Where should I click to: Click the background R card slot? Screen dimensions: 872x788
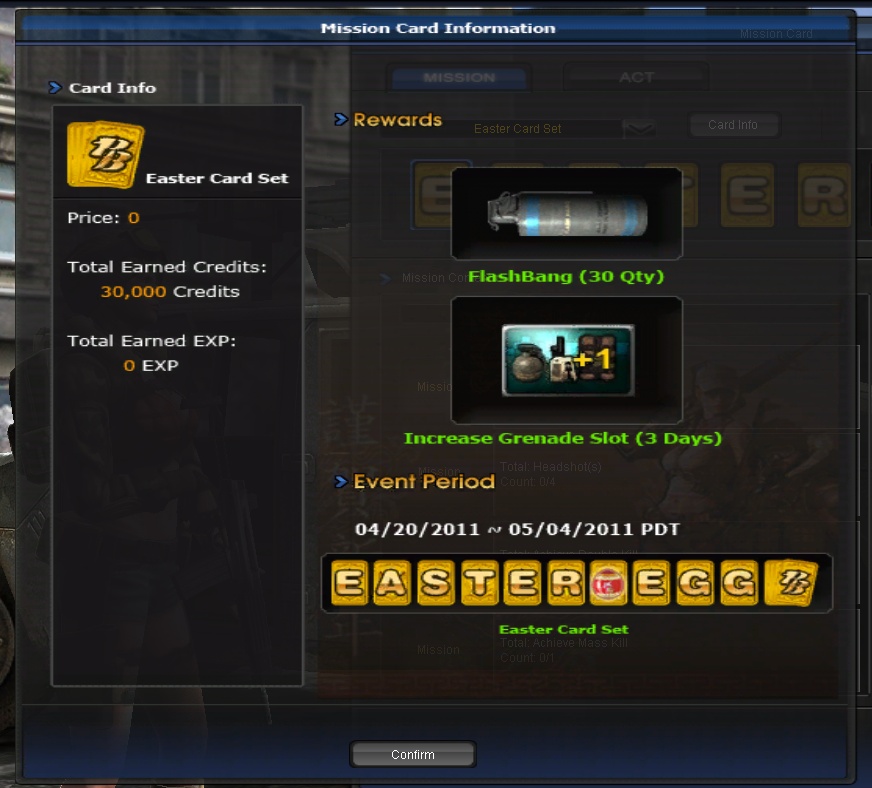point(824,195)
